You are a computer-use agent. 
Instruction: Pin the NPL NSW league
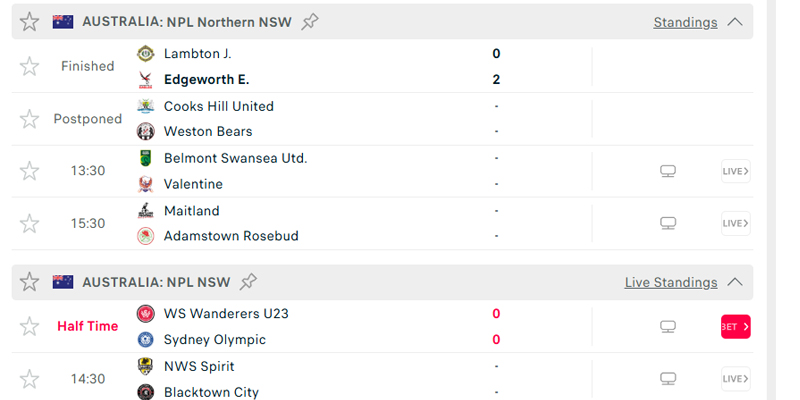(x=248, y=282)
